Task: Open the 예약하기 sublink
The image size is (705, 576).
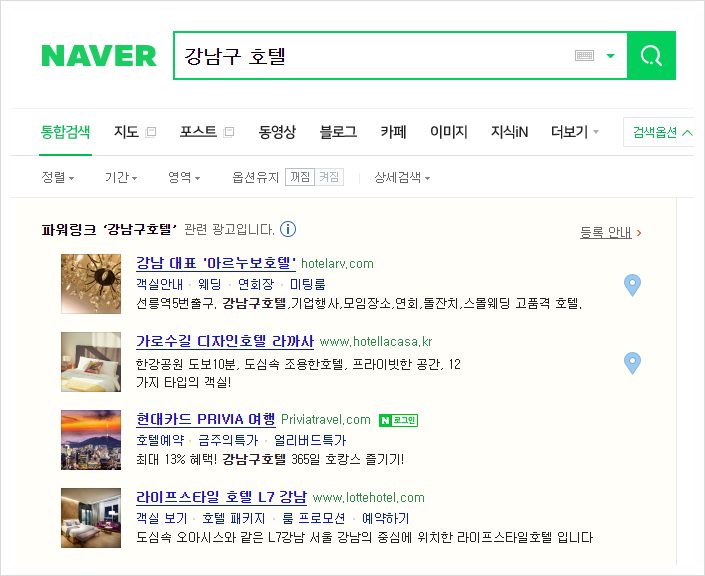Action: click(386, 518)
